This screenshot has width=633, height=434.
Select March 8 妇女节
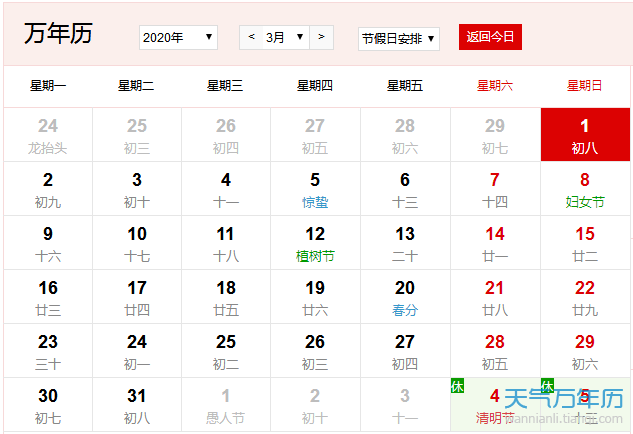585,189
